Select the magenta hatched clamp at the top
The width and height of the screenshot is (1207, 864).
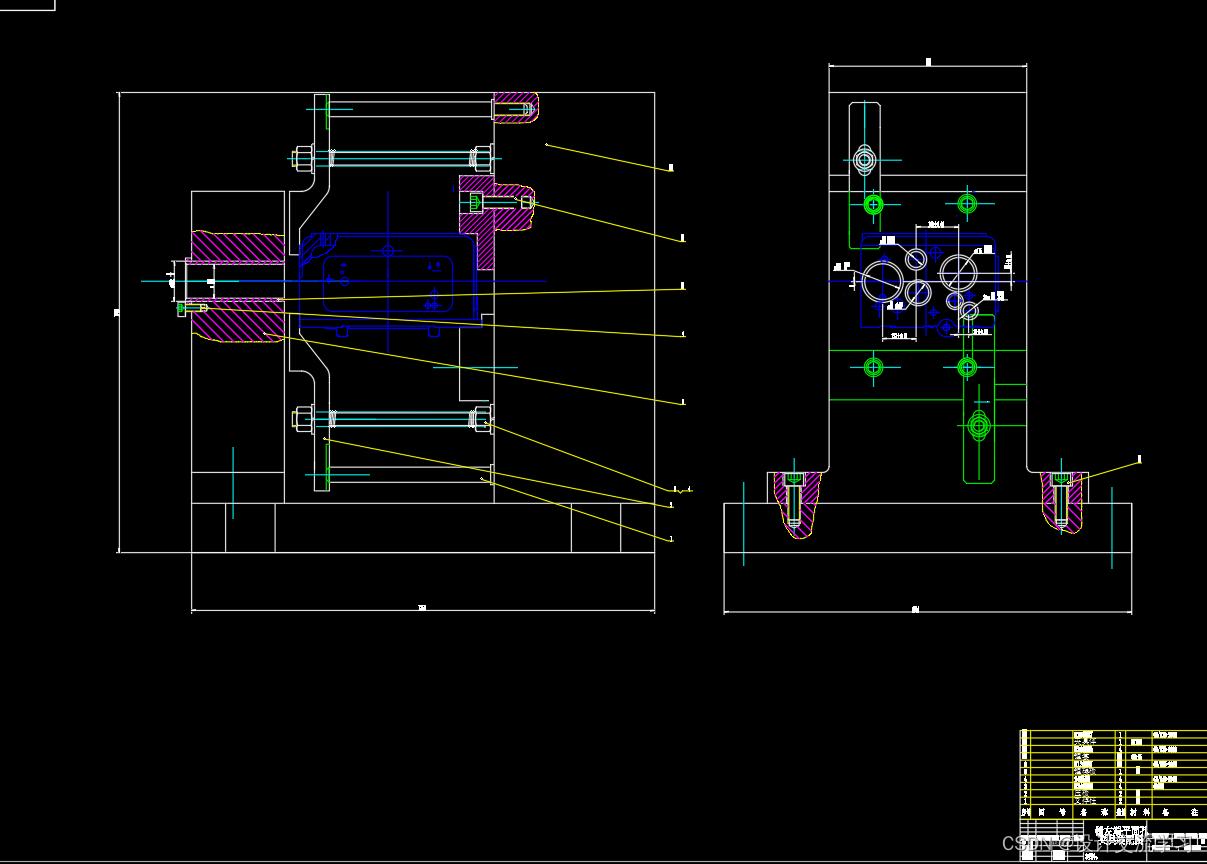515,107
